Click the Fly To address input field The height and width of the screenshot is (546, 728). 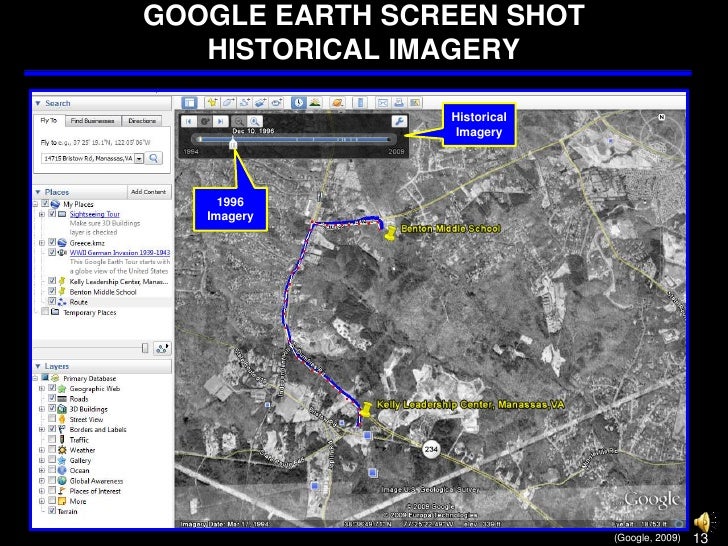pos(87,159)
